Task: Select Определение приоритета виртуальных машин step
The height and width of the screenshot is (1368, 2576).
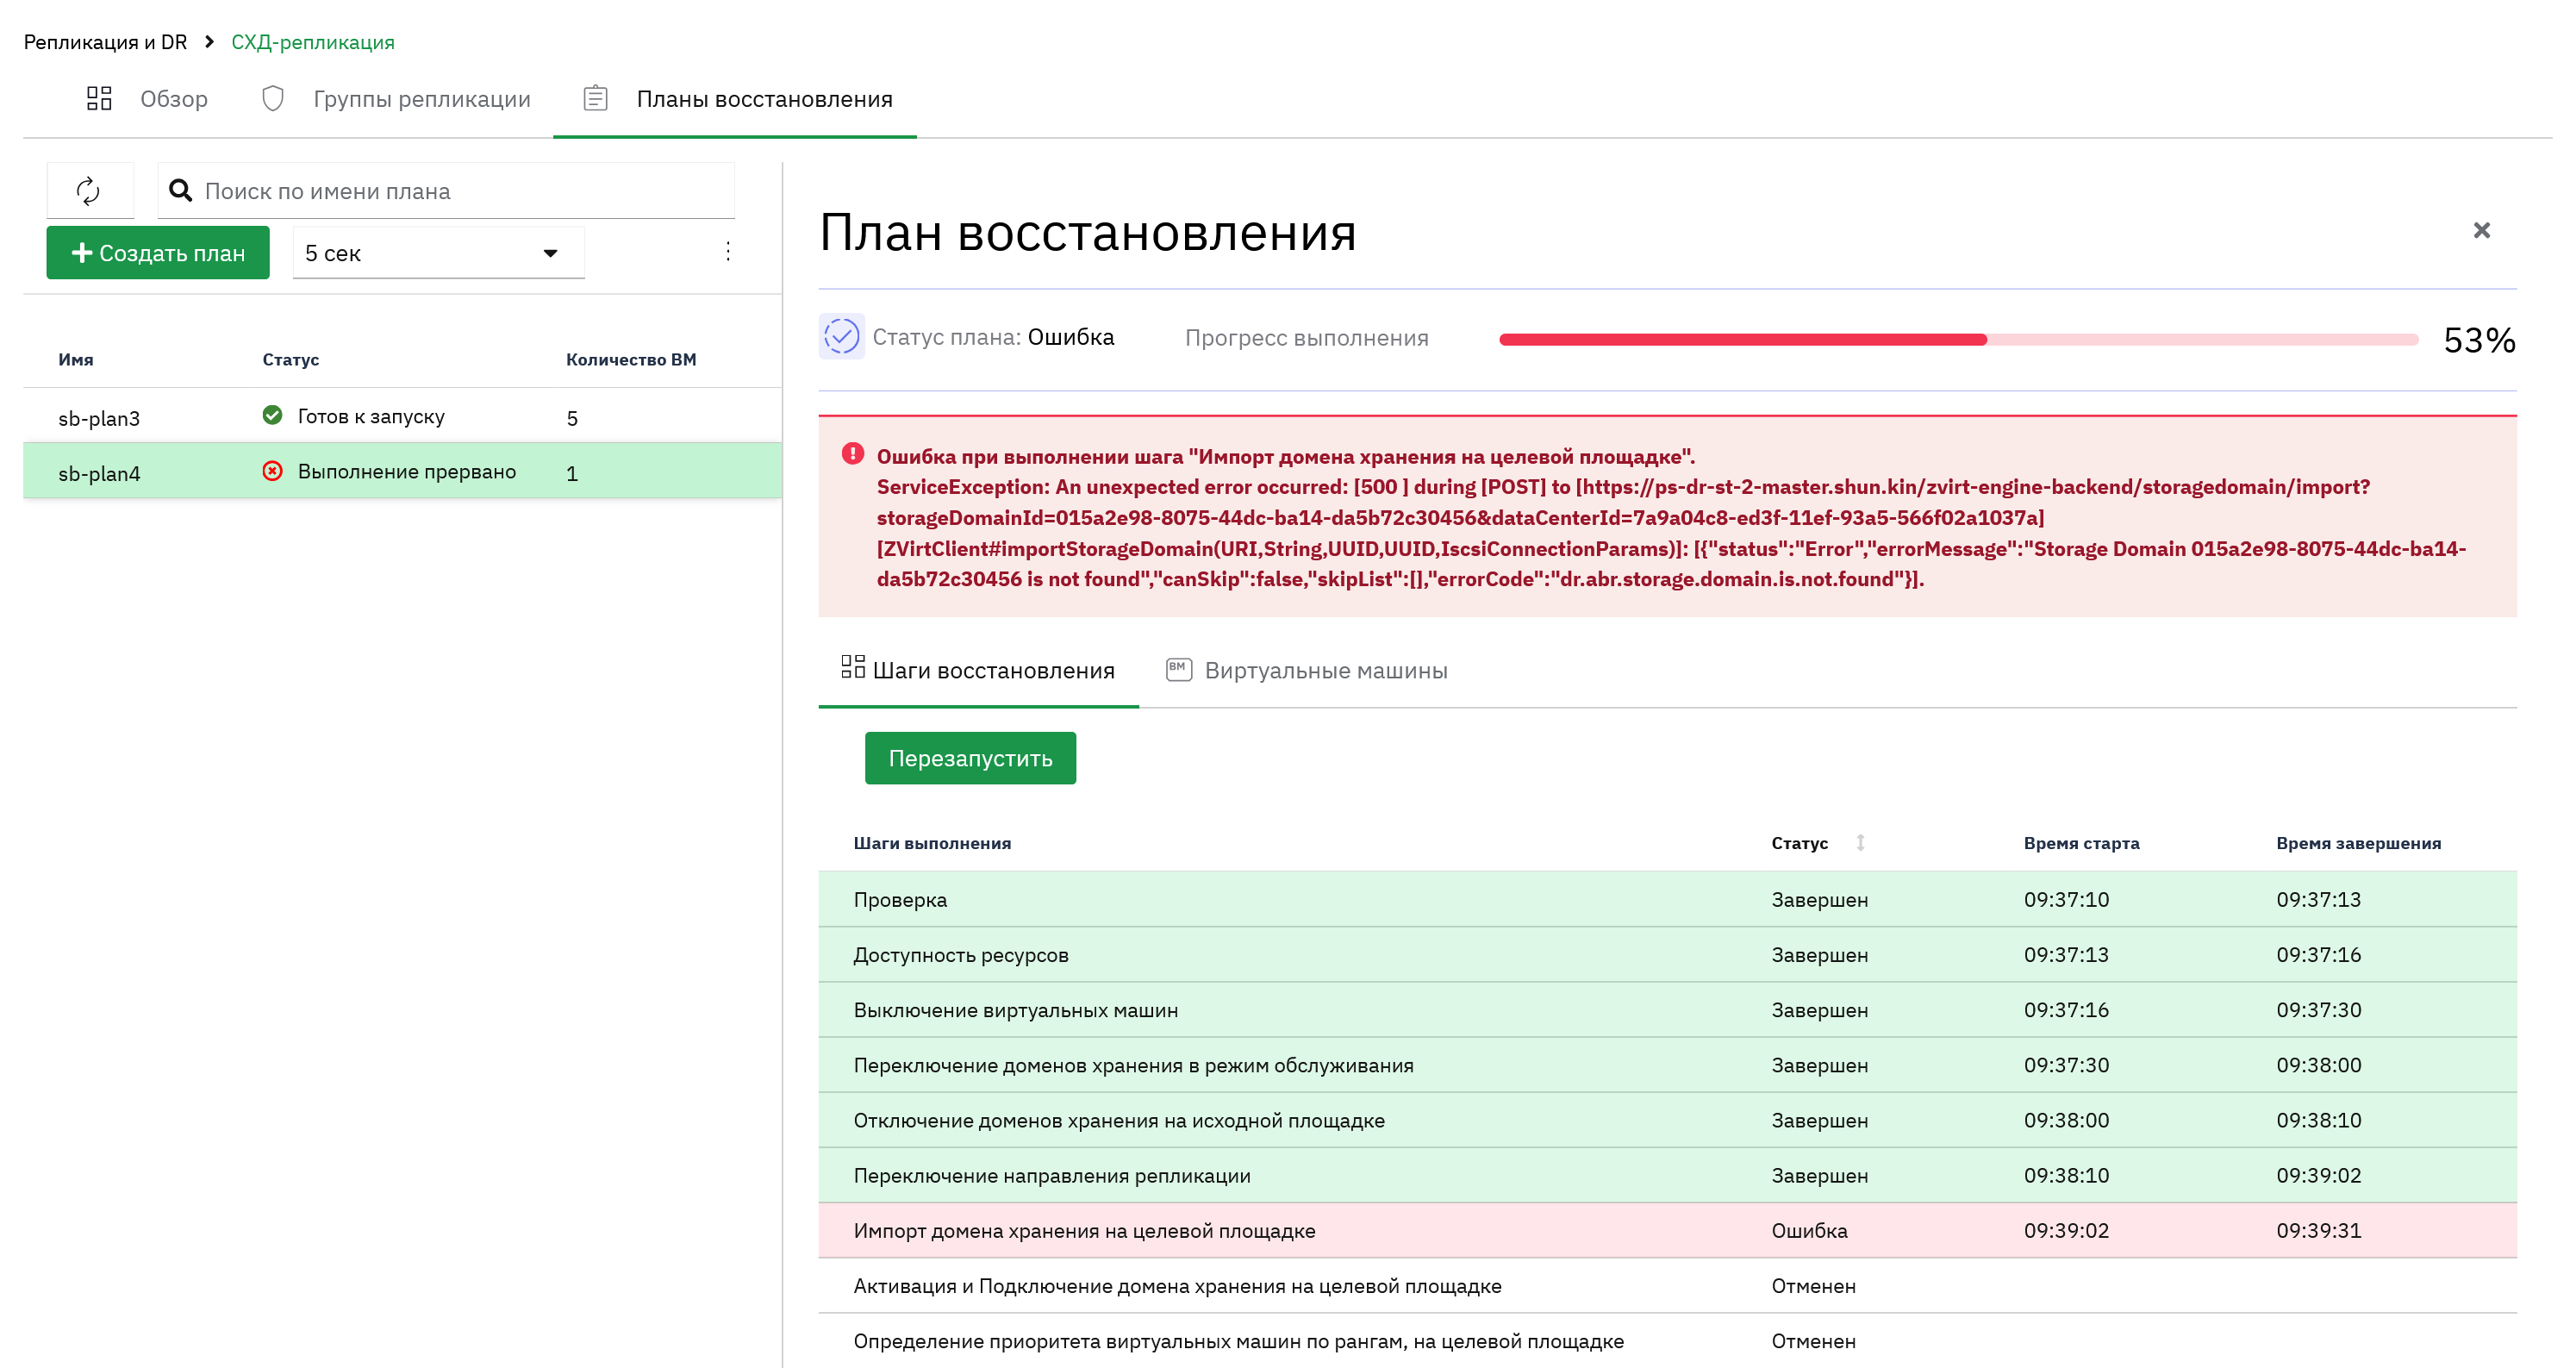Action: click(1667, 1341)
